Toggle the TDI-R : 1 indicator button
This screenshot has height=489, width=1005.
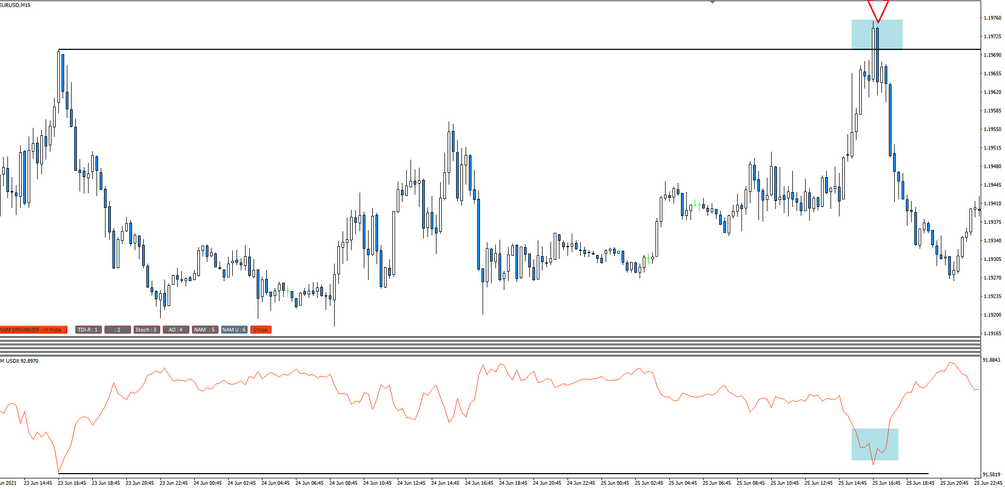tap(88, 329)
